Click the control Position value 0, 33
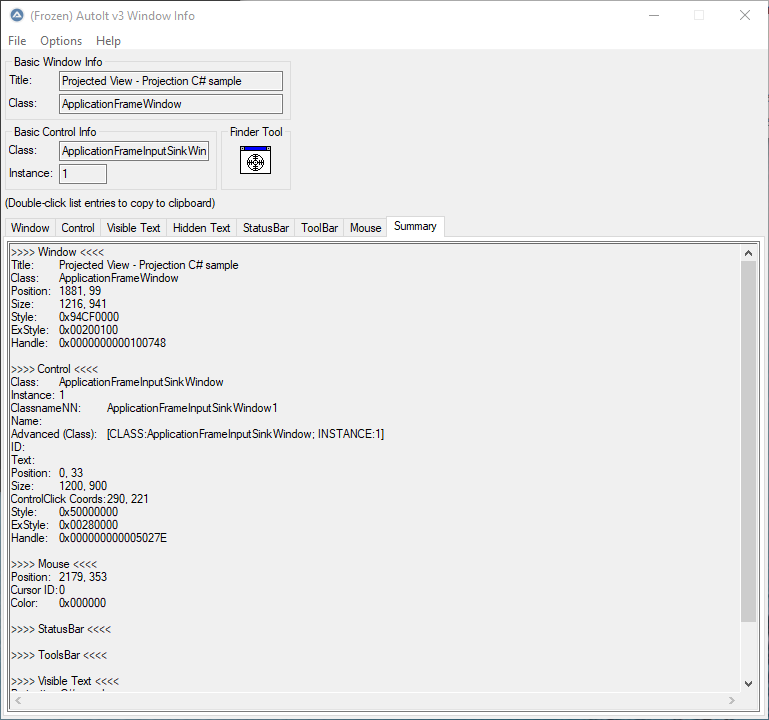This screenshot has height=720, width=769. click(71, 473)
